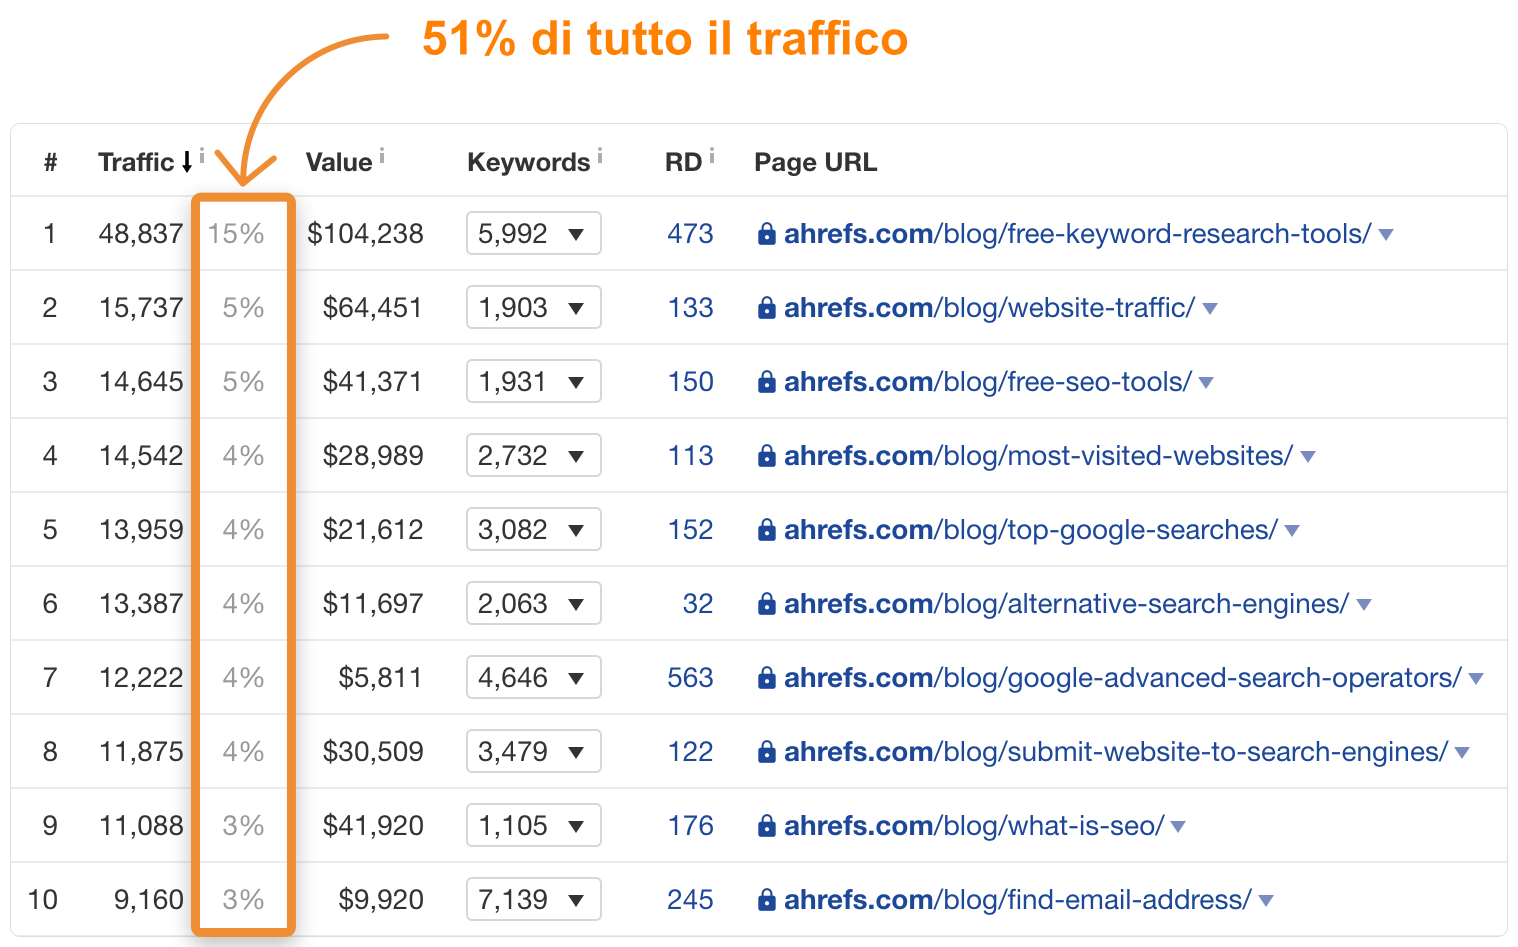1518x947 pixels.
Task: Open the 3,082 keywords dropdown
Action: coord(534,529)
